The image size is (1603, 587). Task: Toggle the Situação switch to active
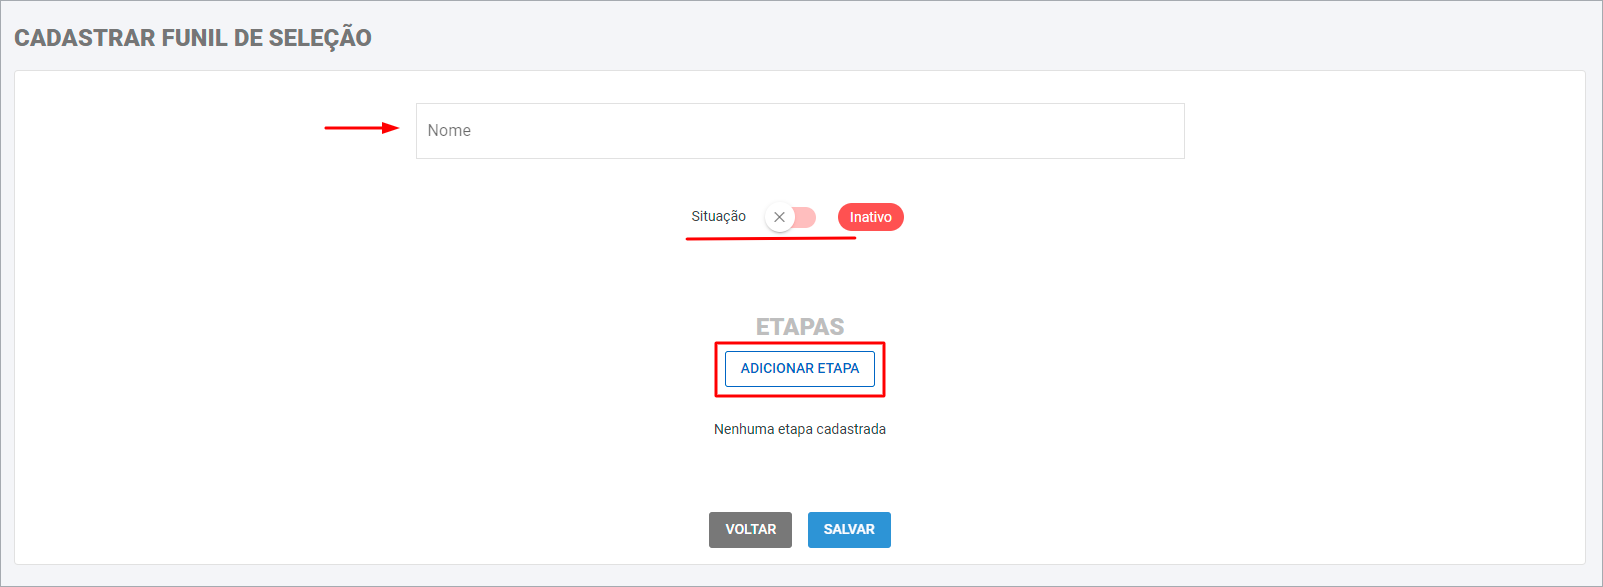coord(791,217)
